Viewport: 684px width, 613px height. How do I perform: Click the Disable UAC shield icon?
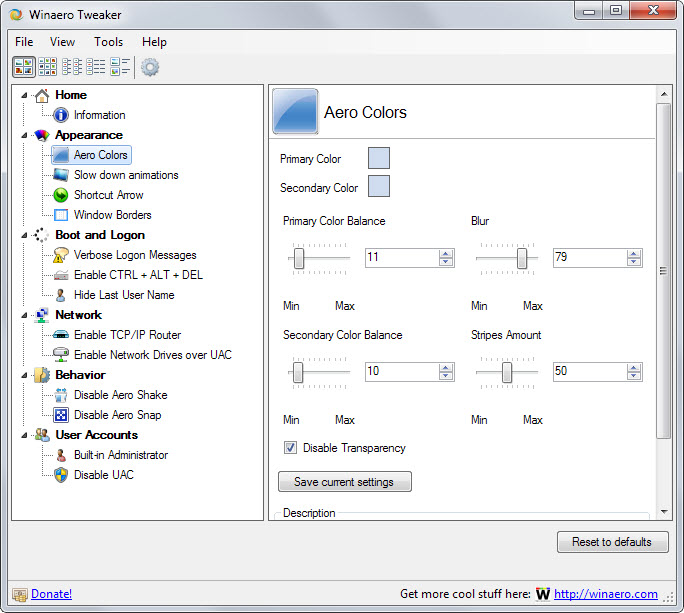(x=61, y=475)
